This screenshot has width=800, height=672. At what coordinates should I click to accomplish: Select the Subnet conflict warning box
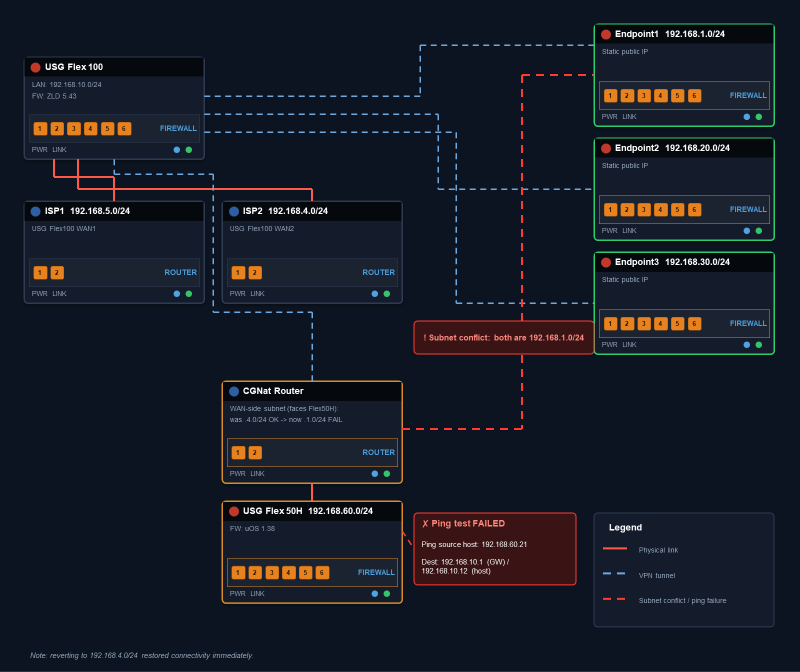(x=504, y=338)
